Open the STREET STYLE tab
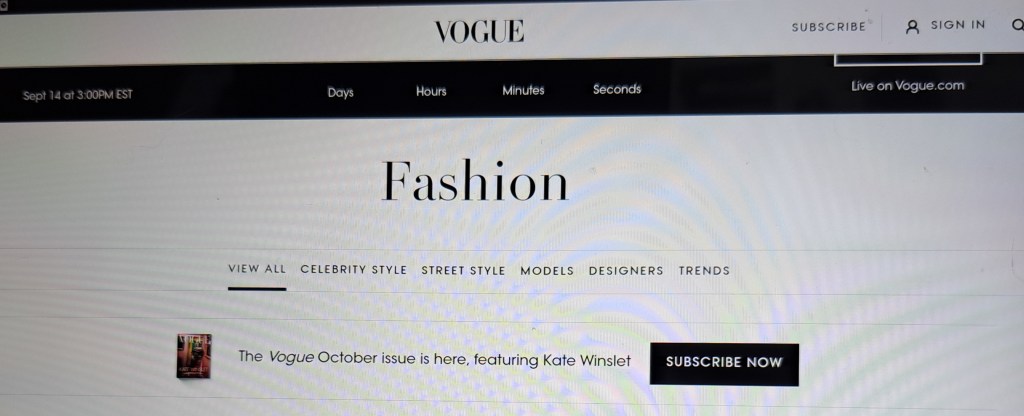 coord(463,270)
